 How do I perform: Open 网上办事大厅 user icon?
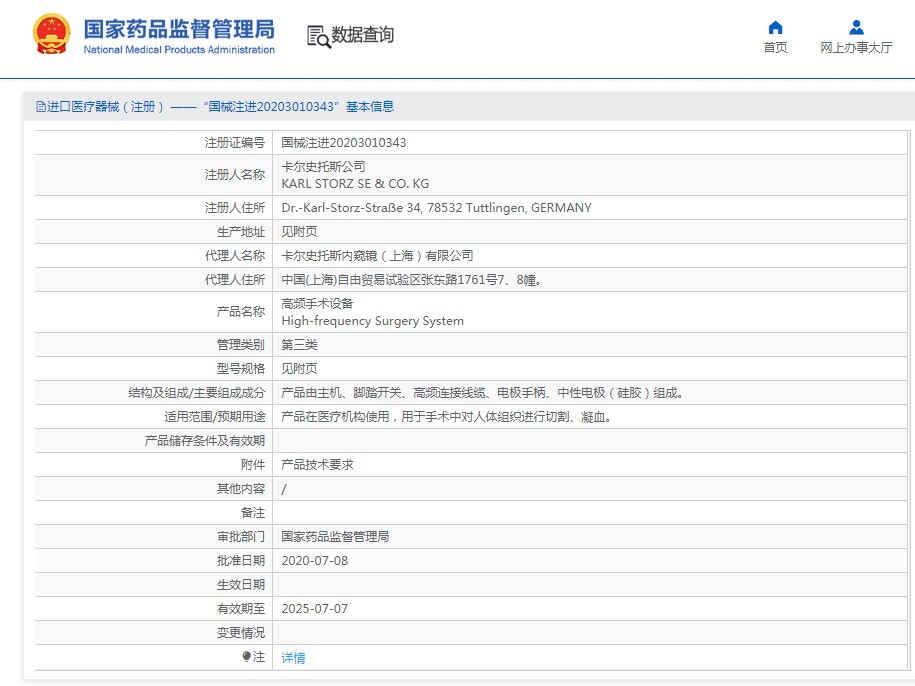click(856, 27)
